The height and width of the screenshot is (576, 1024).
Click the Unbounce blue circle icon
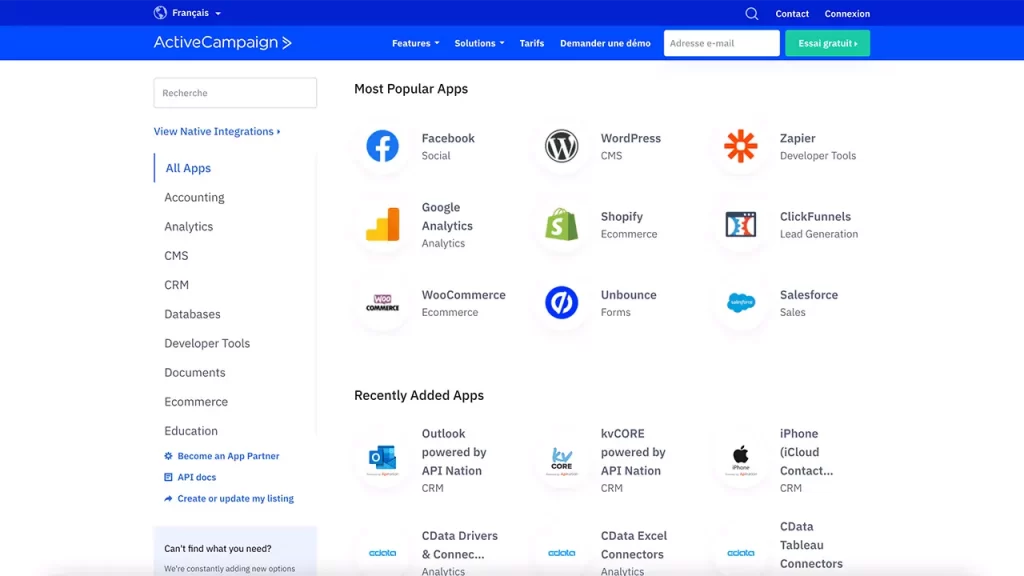tap(562, 302)
